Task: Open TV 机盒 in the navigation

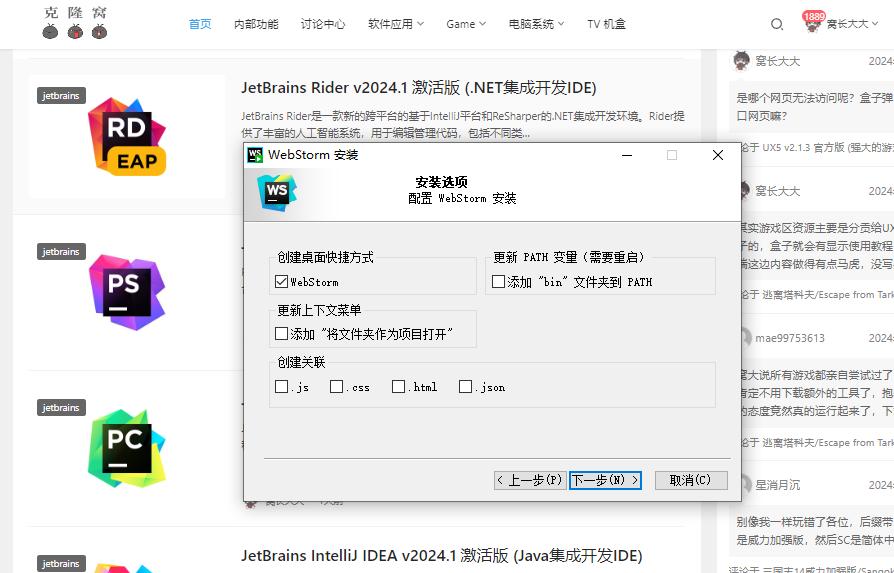Action: (607, 24)
